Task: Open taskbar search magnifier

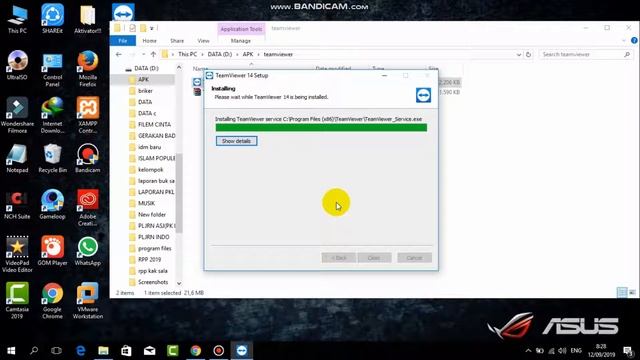Action: pyautogui.click(x=34, y=351)
